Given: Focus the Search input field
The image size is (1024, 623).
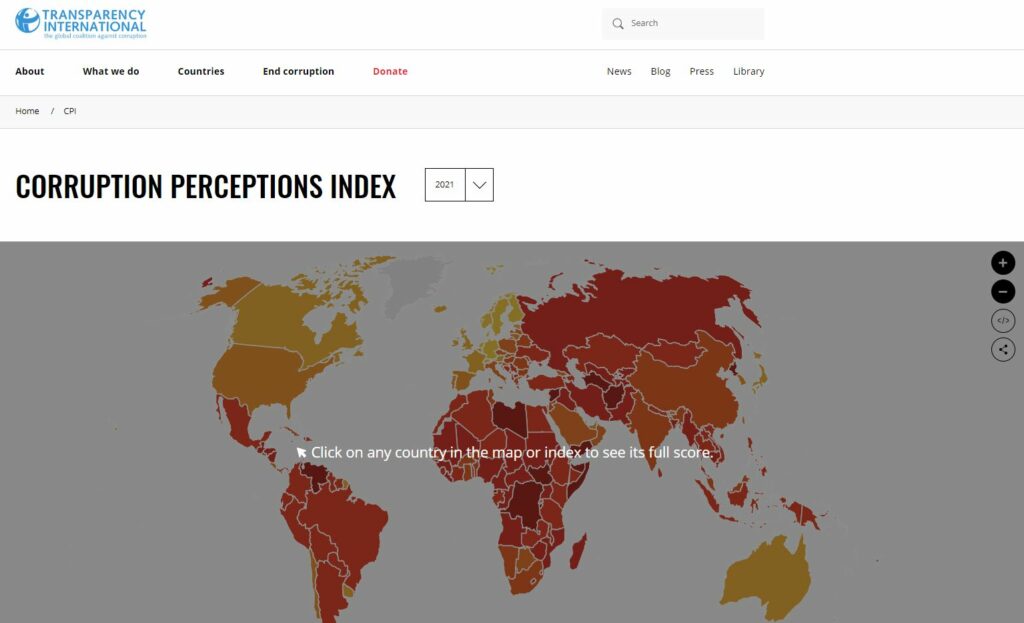Looking at the screenshot, I should (x=683, y=24).
